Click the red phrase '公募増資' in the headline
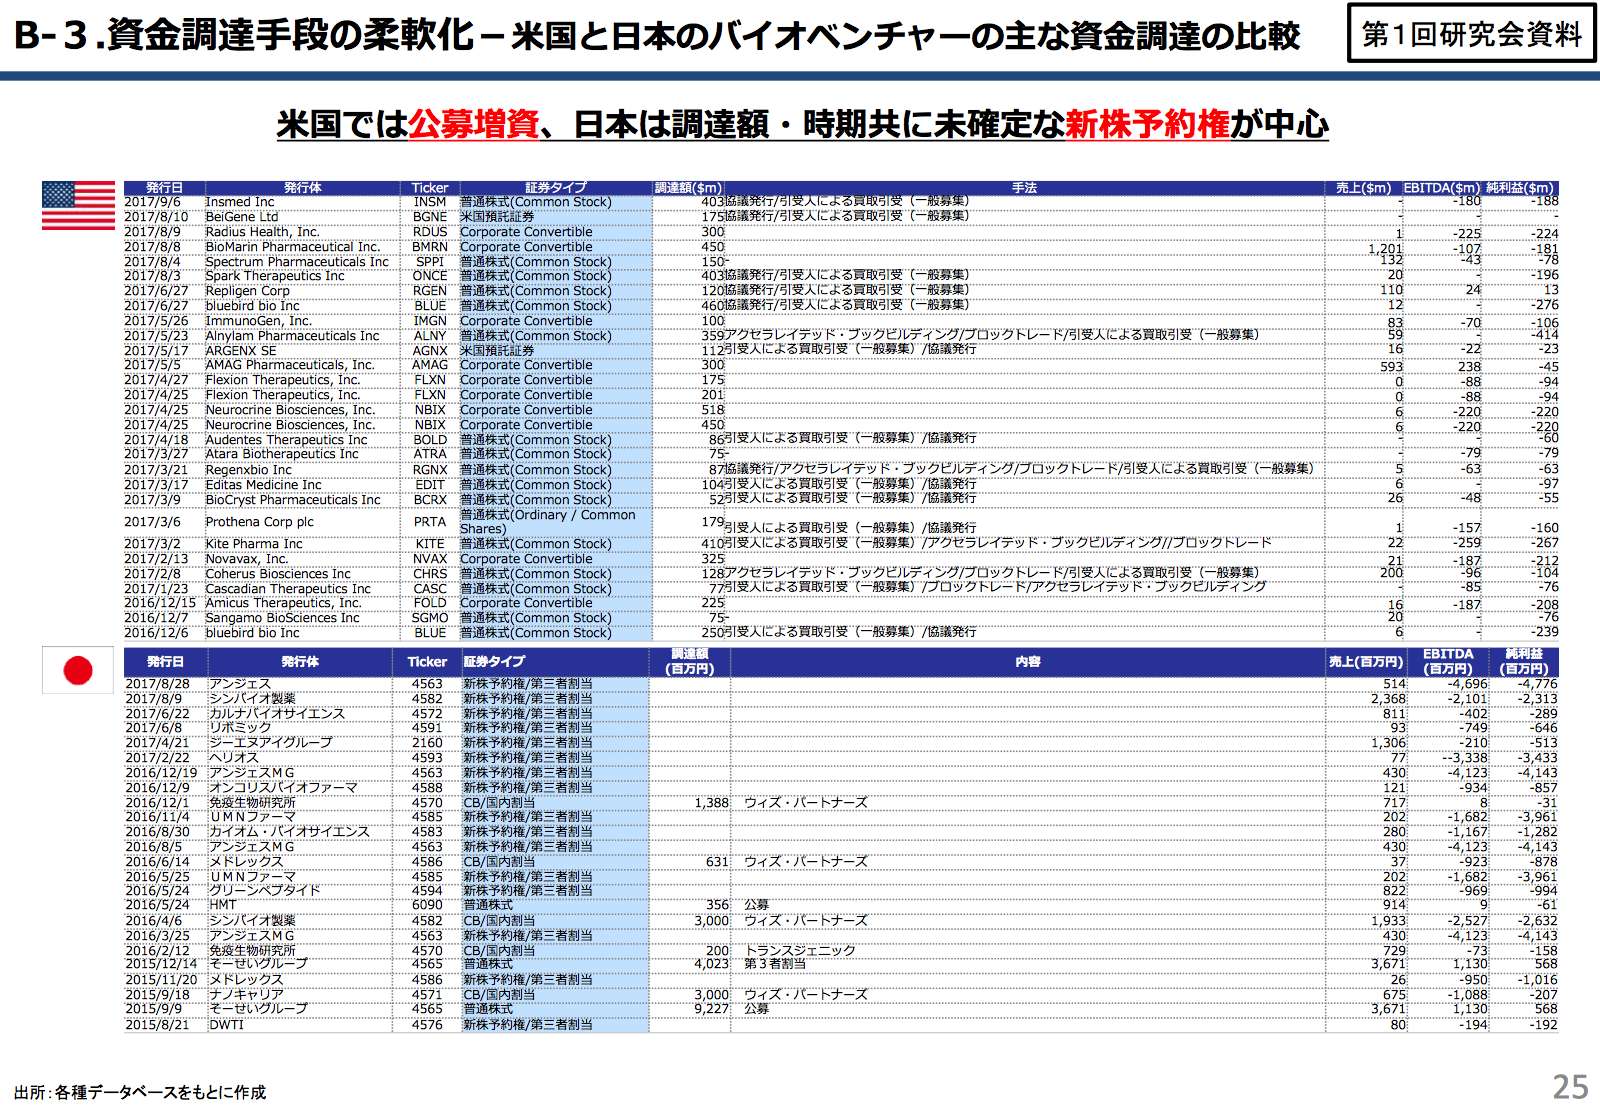Image resolution: width=1600 pixels, height=1108 pixels. [473, 125]
